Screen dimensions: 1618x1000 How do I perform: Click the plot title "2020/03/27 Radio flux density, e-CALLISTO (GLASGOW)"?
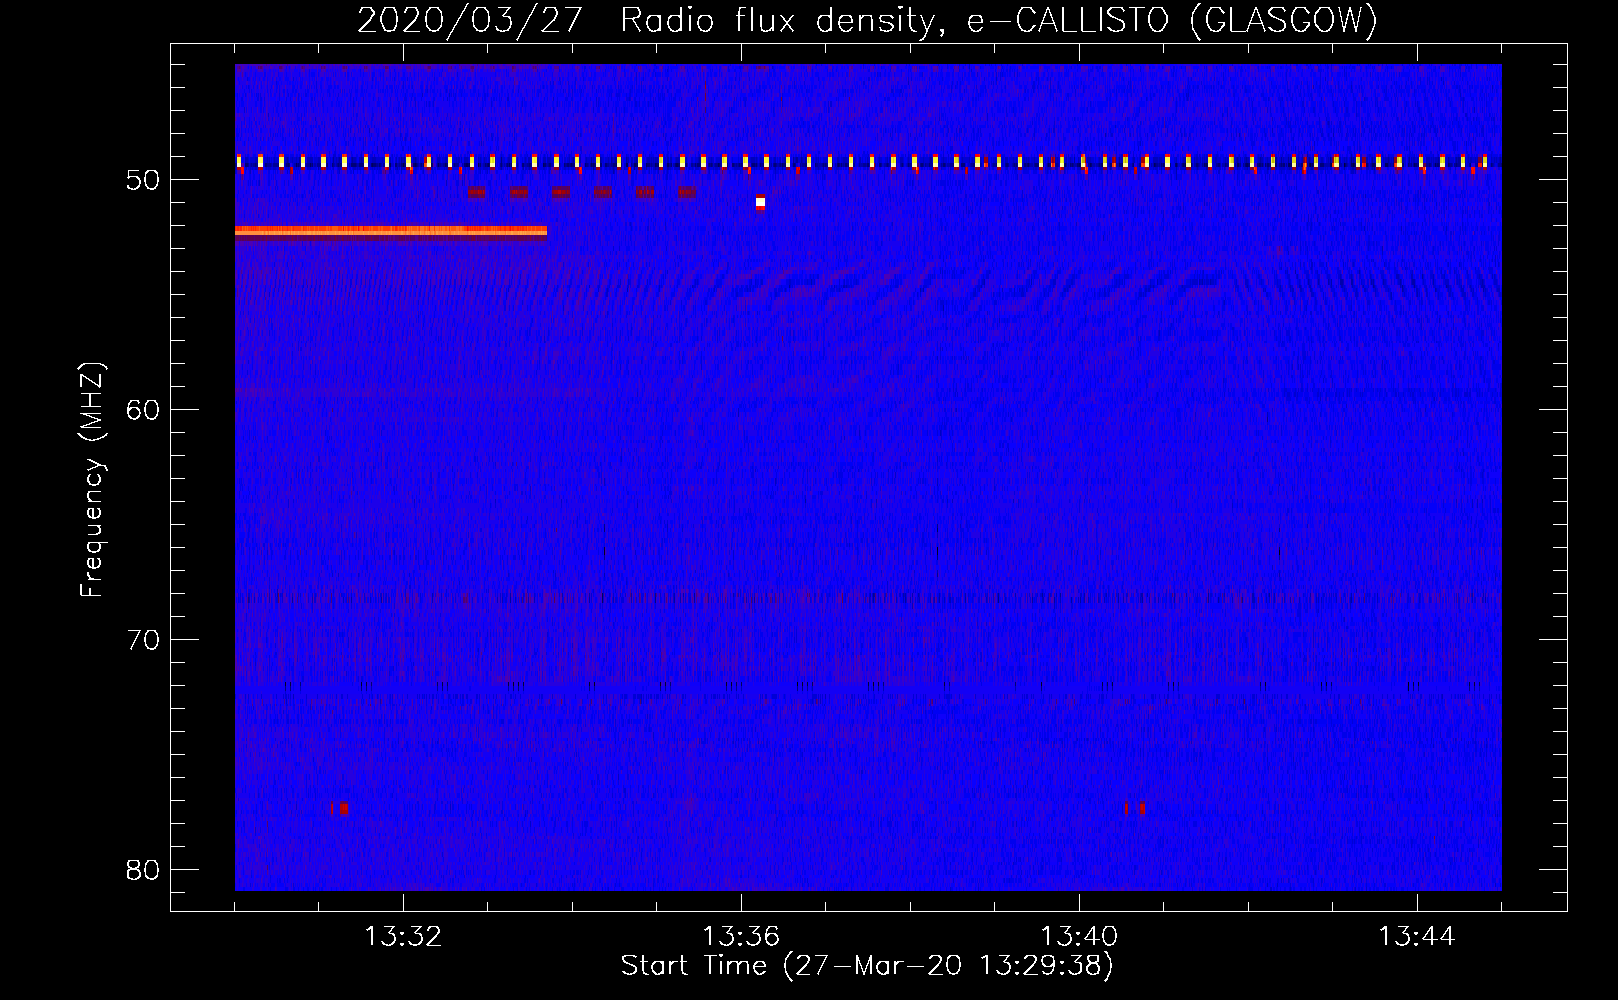click(x=867, y=21)
